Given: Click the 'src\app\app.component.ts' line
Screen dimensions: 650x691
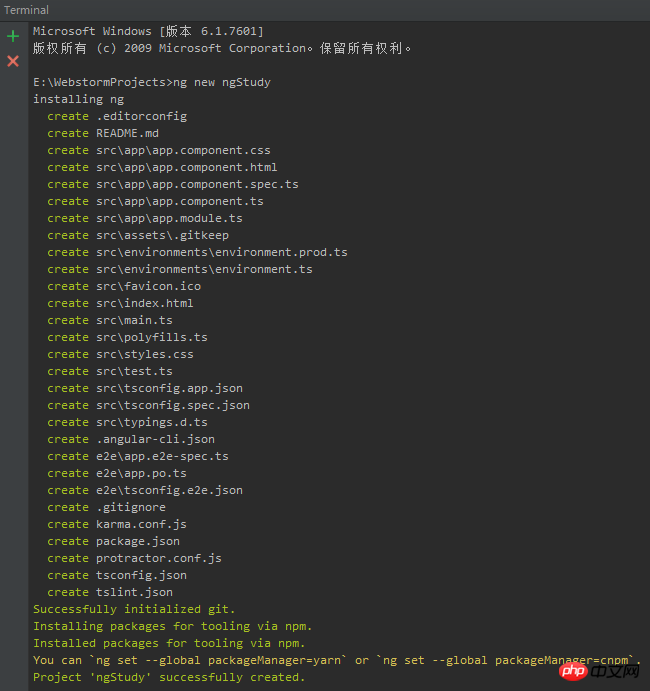Looking at the screenshot, I should coord(155,201).
